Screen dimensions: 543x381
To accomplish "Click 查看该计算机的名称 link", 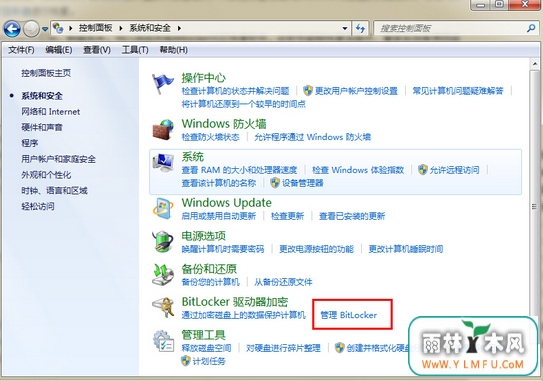I will (x=219, y=183).
